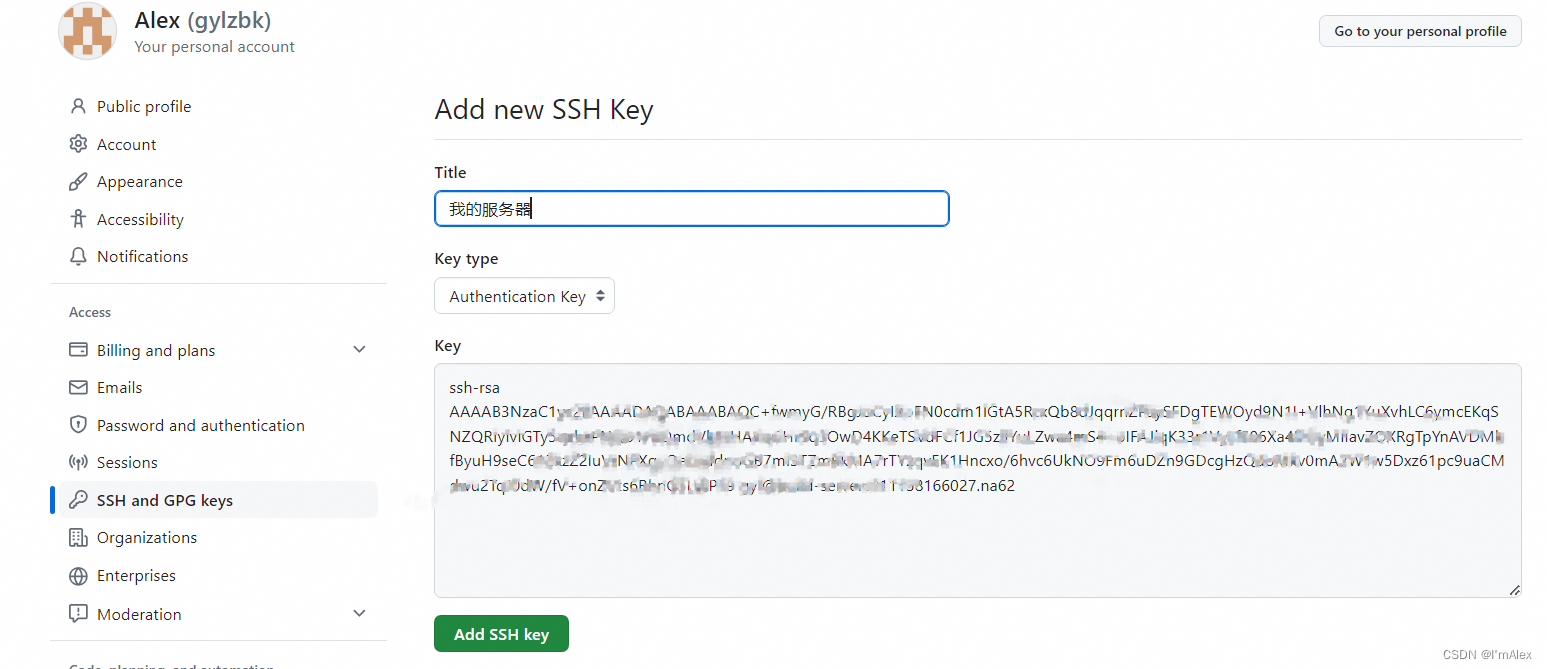
Task: Click the Enterprises globe icon
Action: click(x=78, y=576)
